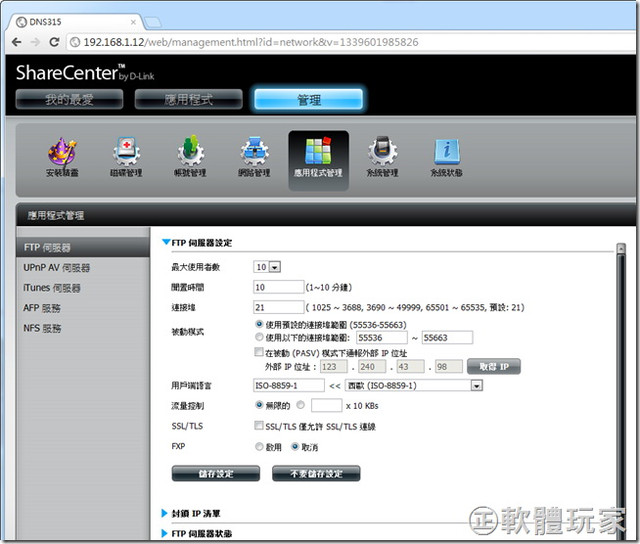Click the ShareCenter by D-Link logo
Viewport: 640px width, 544px height.
click(85, 73)
